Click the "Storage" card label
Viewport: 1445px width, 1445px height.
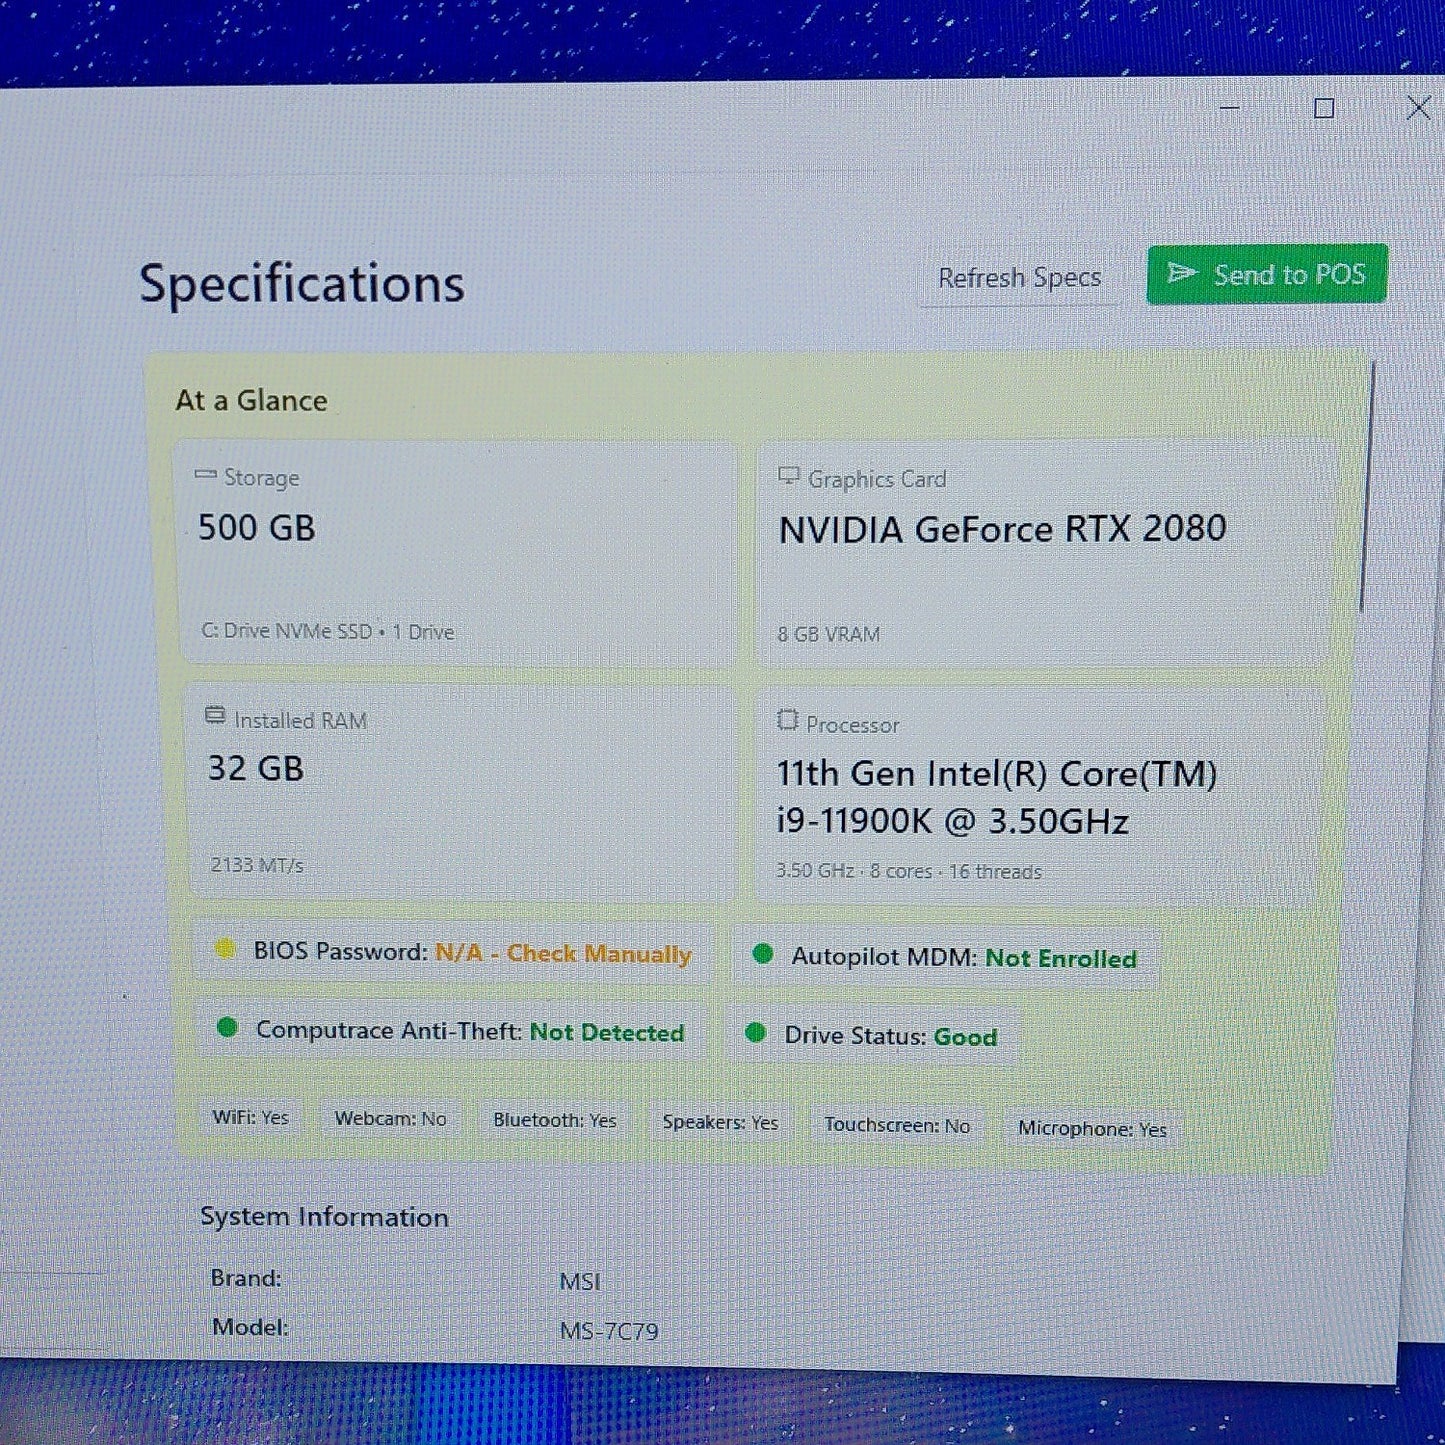point(261,478)
